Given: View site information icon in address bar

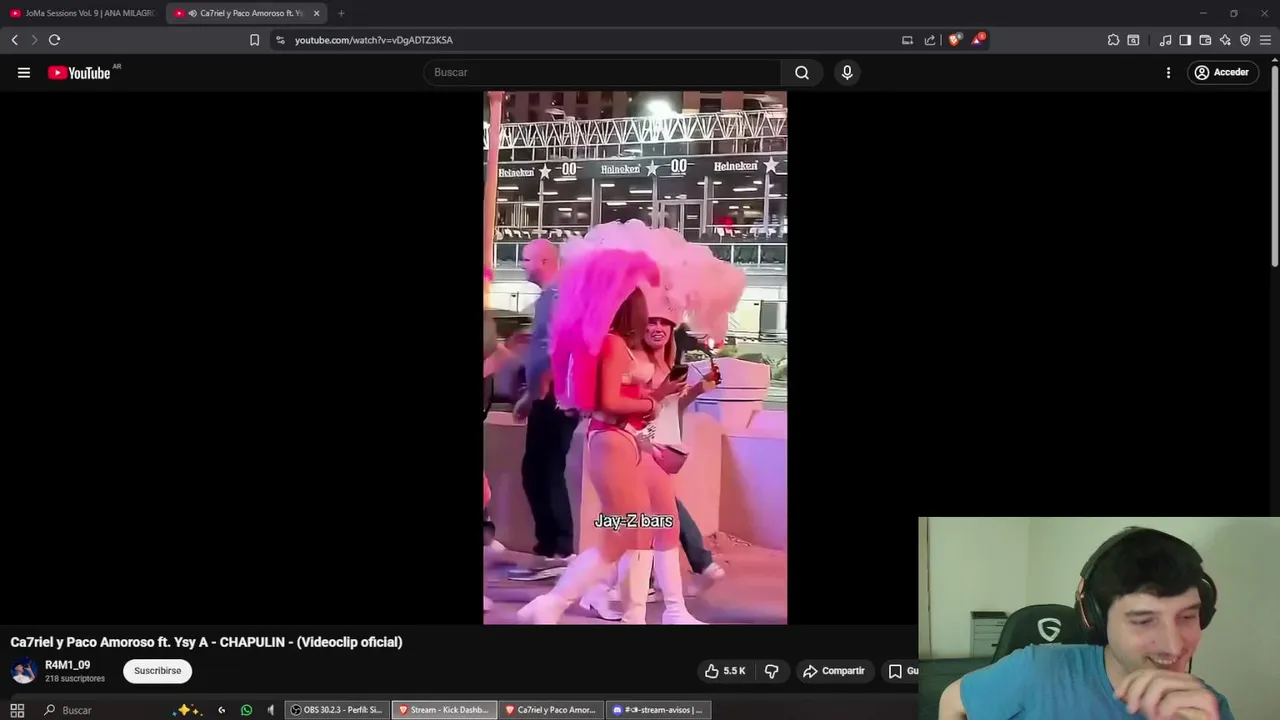Looking at the screenshot, I should (280, 40).
